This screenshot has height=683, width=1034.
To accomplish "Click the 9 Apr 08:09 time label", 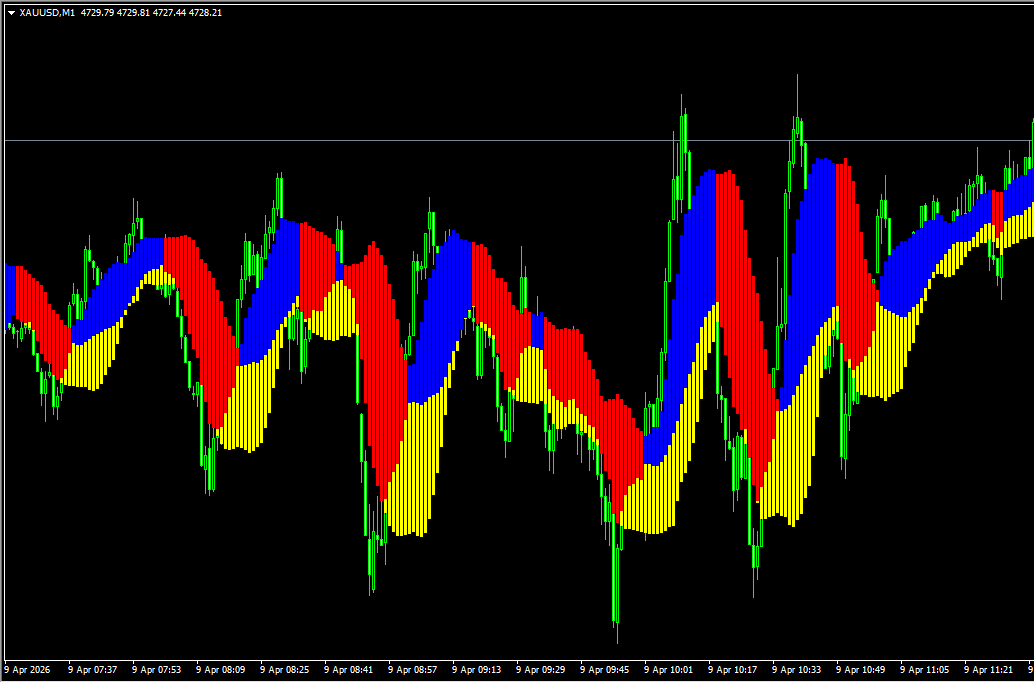I will 221,670.
